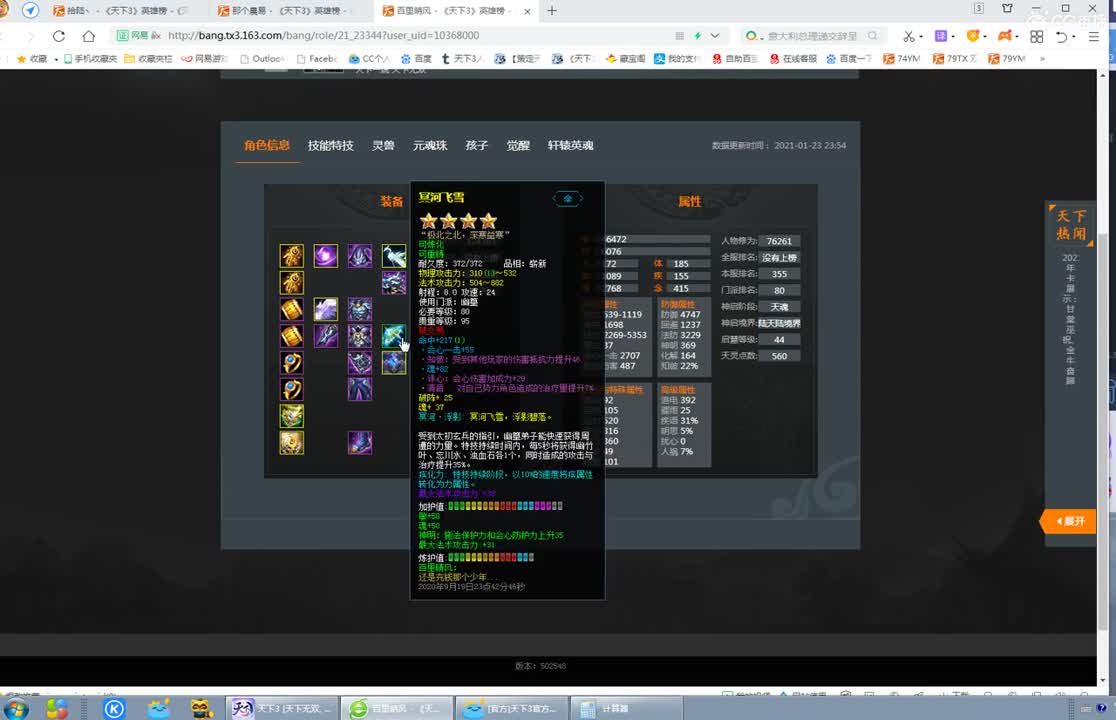
Task: Select the purple boots equipment icon
Action: point(360,443)
